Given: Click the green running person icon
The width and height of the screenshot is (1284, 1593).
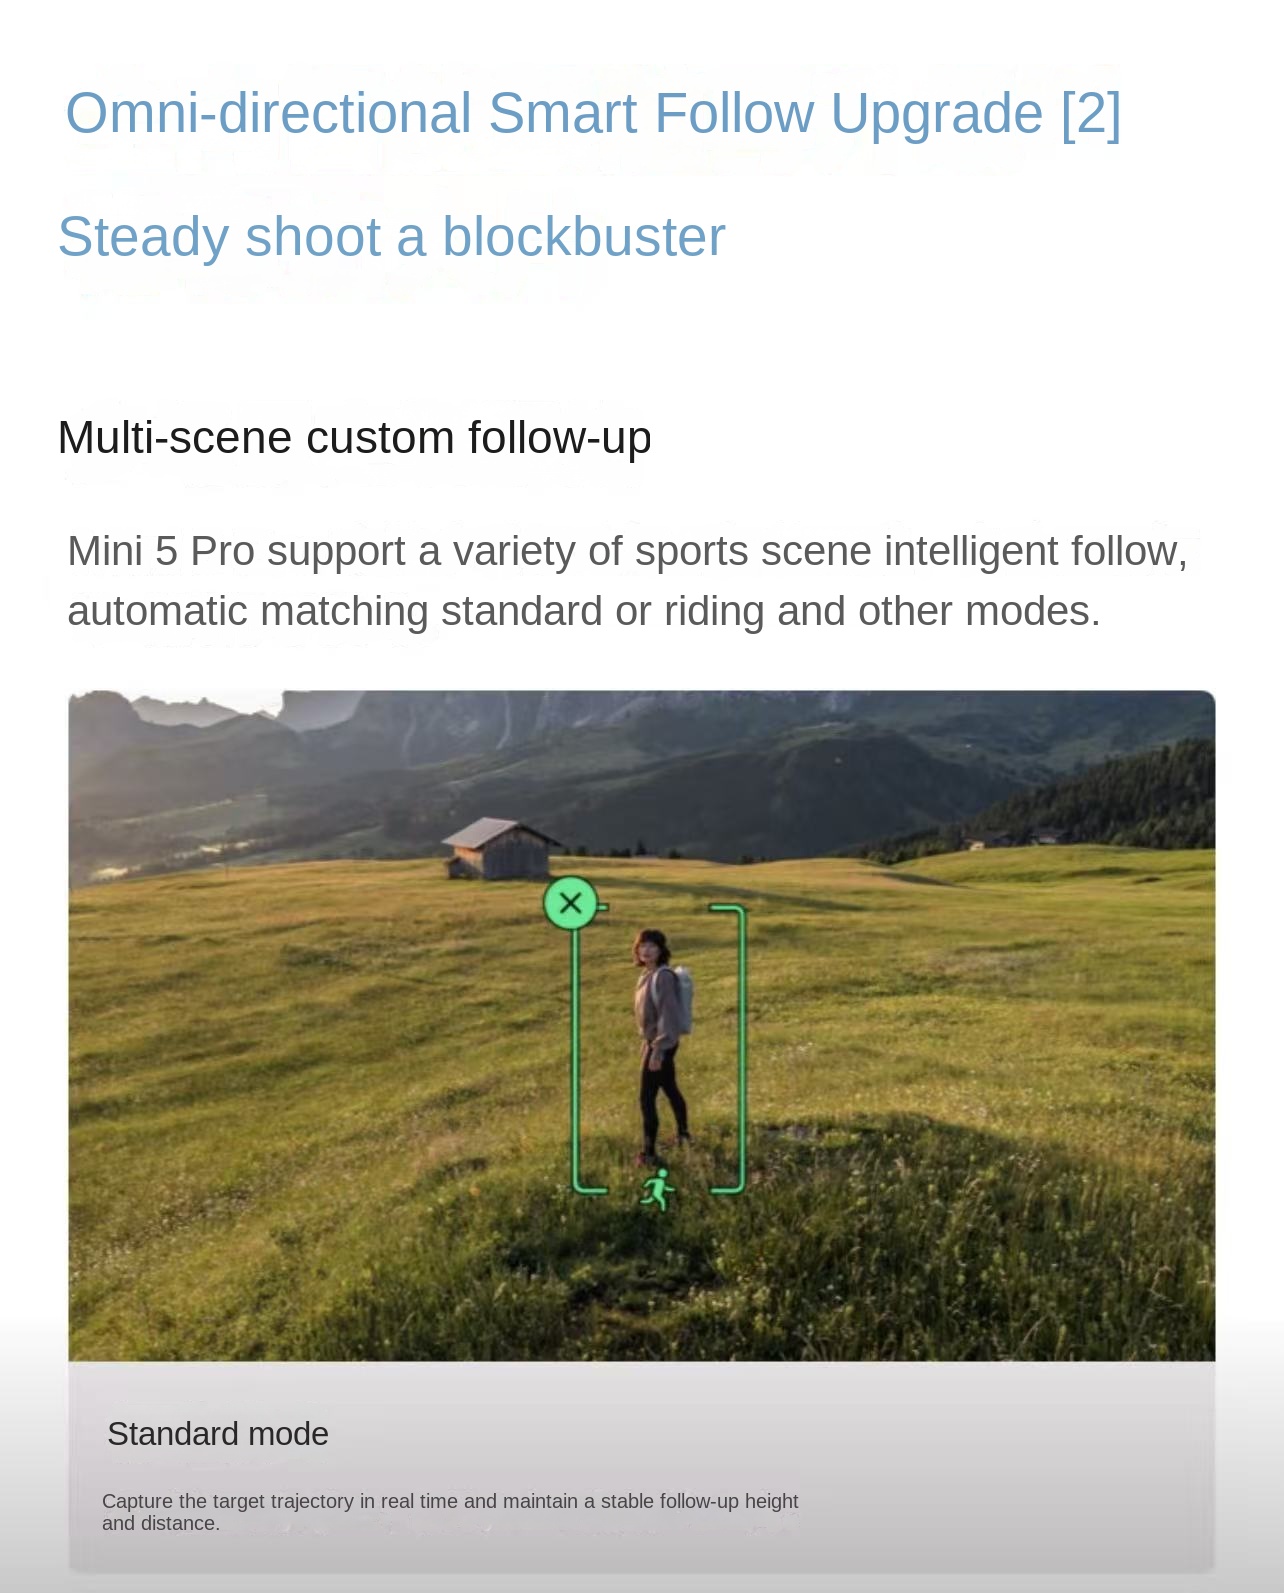Looking at the screenshot, I should [658, 1190].
